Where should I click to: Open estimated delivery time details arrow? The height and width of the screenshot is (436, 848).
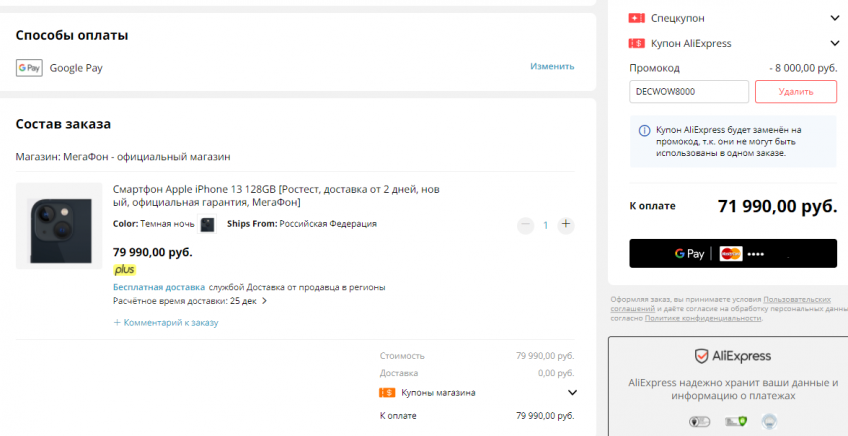click(x=264, y=301)
